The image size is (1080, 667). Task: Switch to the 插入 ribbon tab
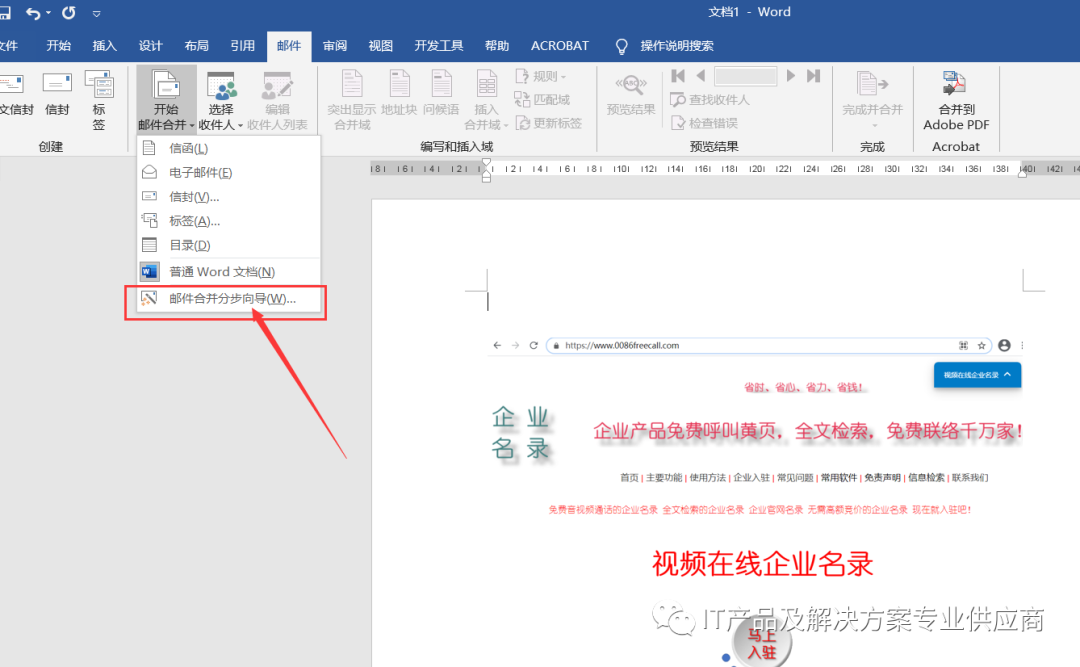click(105, 45)
